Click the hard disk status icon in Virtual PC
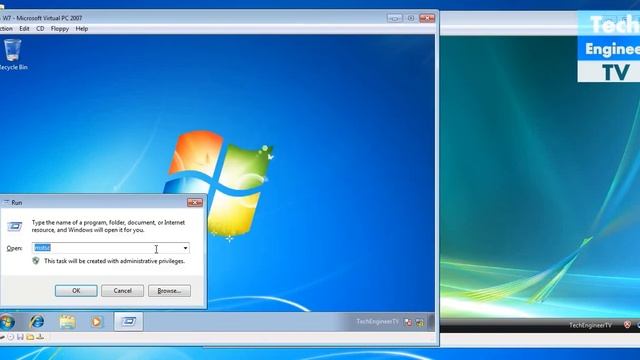640x360 pixels. point(2,337)
